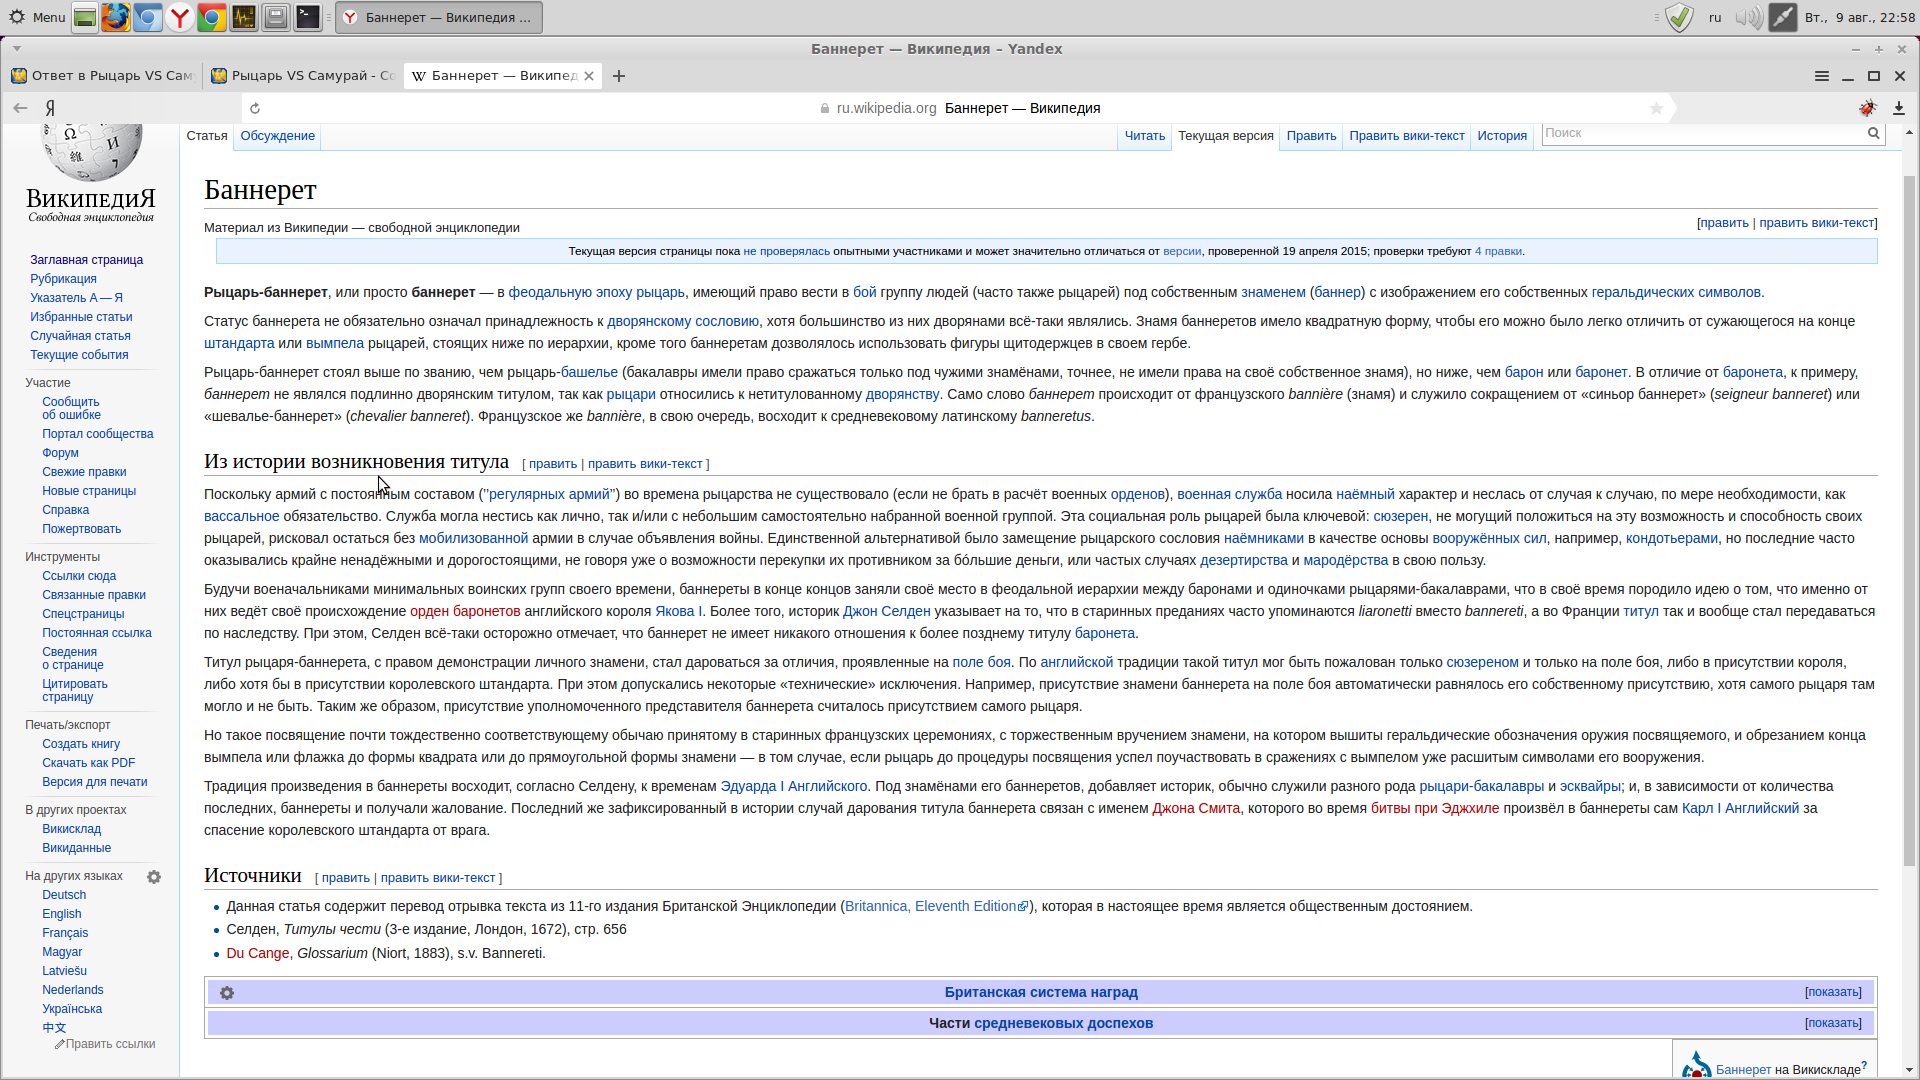
Task: Expand Части средневековых доспехов navbox
Action: click(1833, 1023)
